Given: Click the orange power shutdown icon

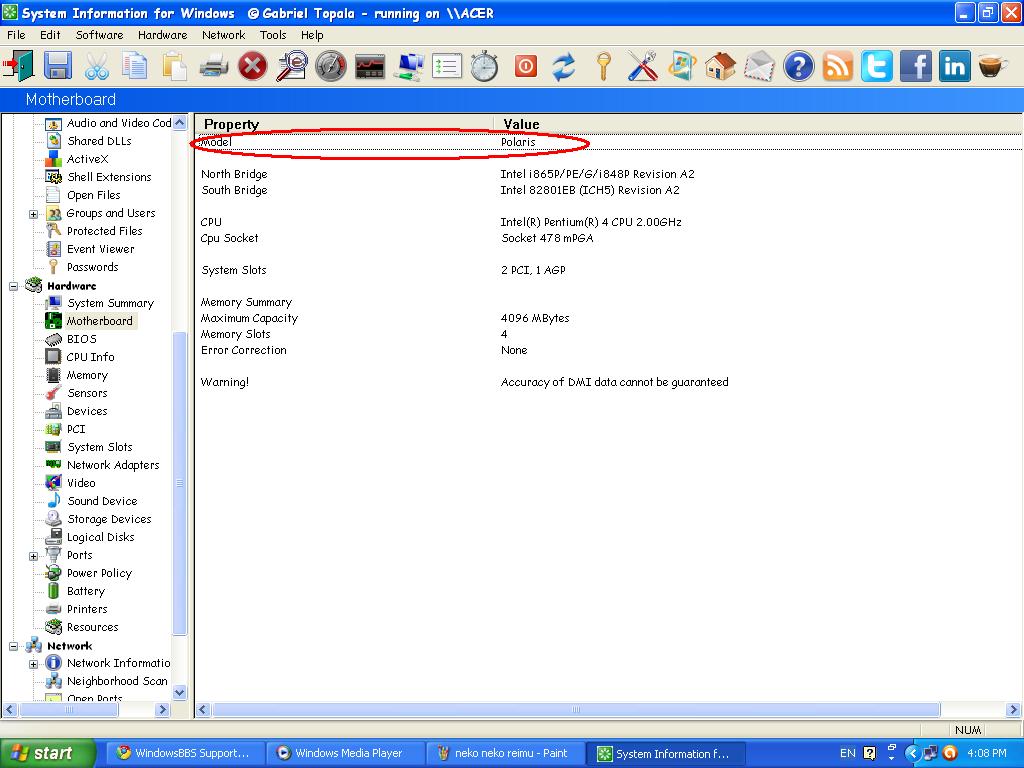Looking at the screenshot, I should (526, 65).
